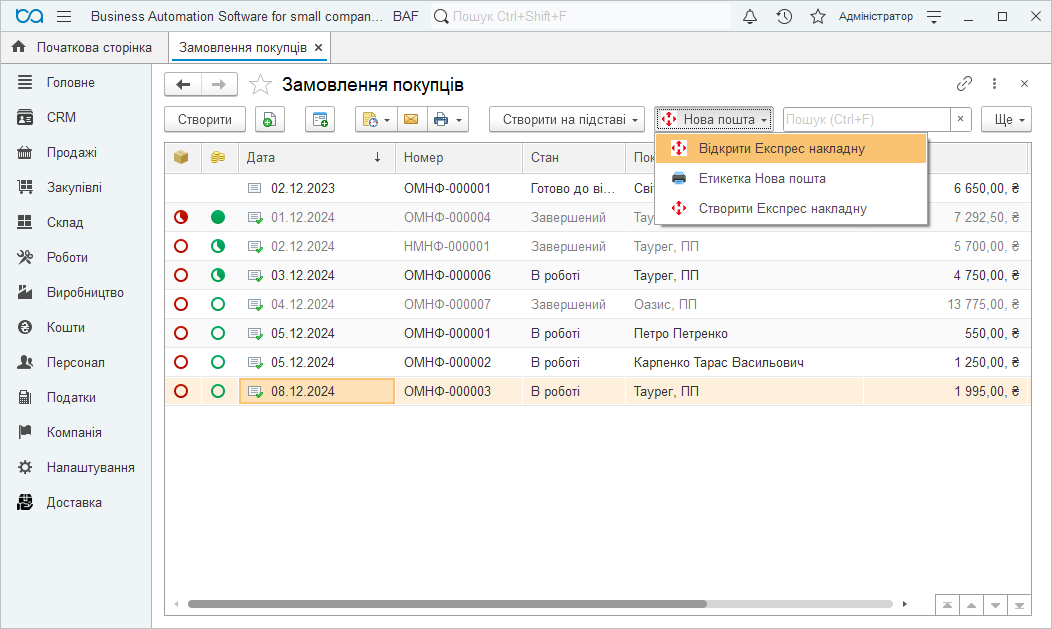Click the notifications bell icon

[x=750, y=17]
